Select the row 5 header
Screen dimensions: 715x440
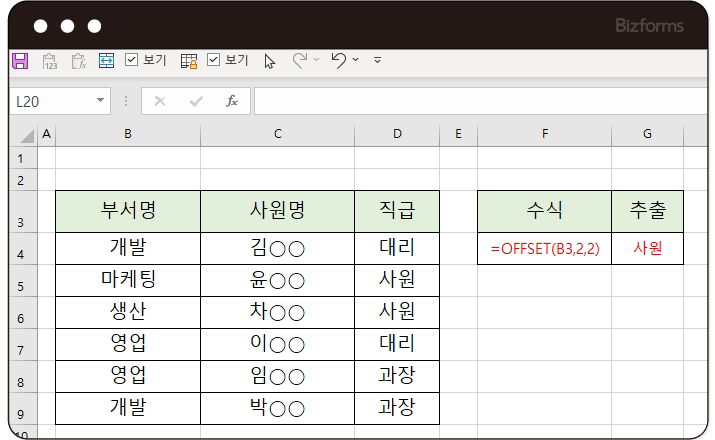[x=22, y=286]
